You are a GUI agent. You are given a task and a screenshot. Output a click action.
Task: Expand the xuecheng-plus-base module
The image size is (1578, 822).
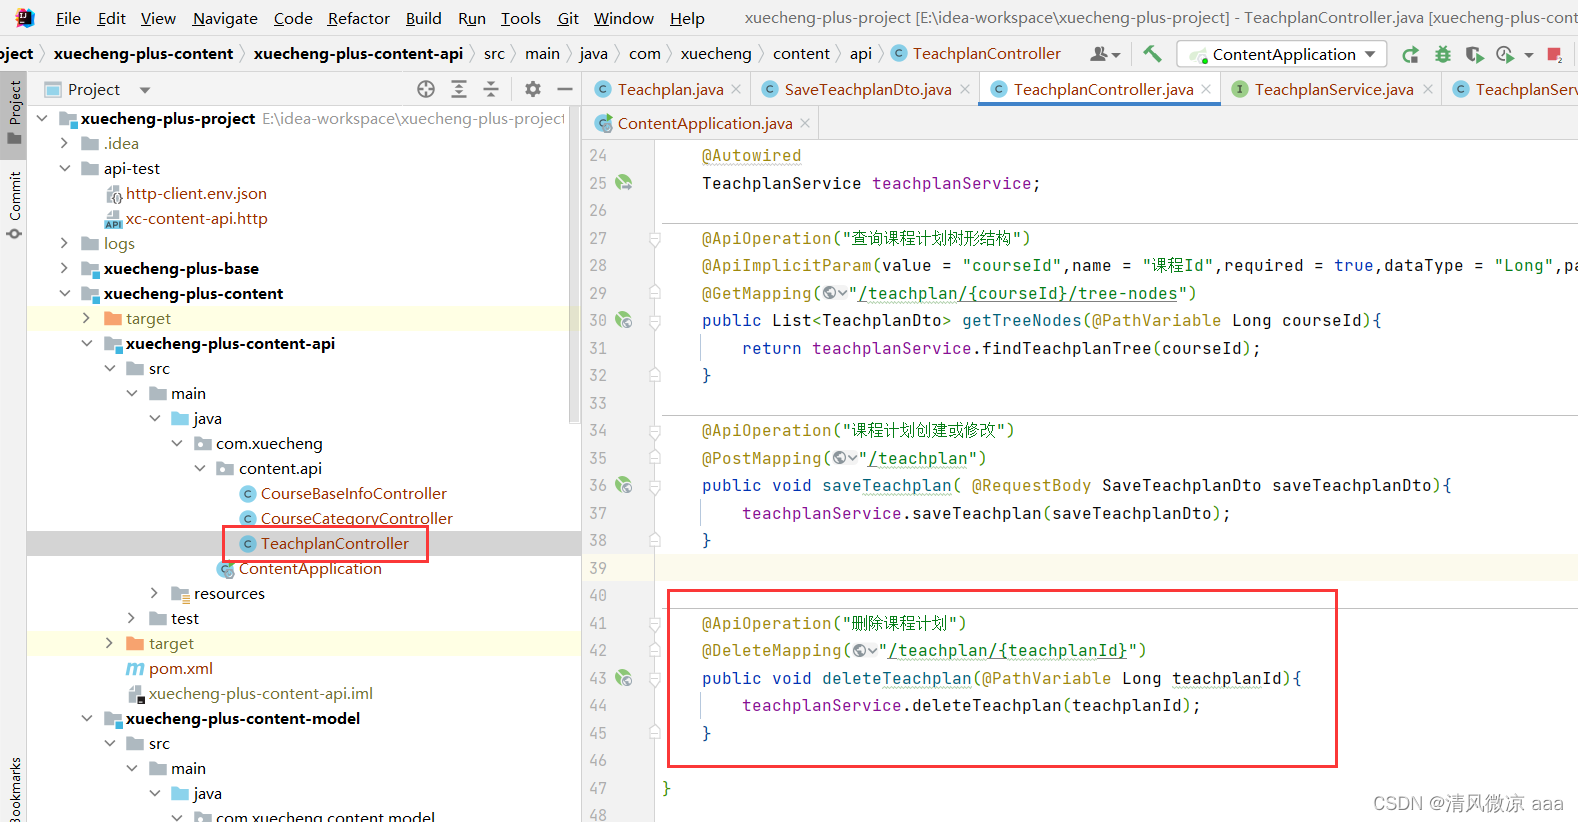coord(65,268)
